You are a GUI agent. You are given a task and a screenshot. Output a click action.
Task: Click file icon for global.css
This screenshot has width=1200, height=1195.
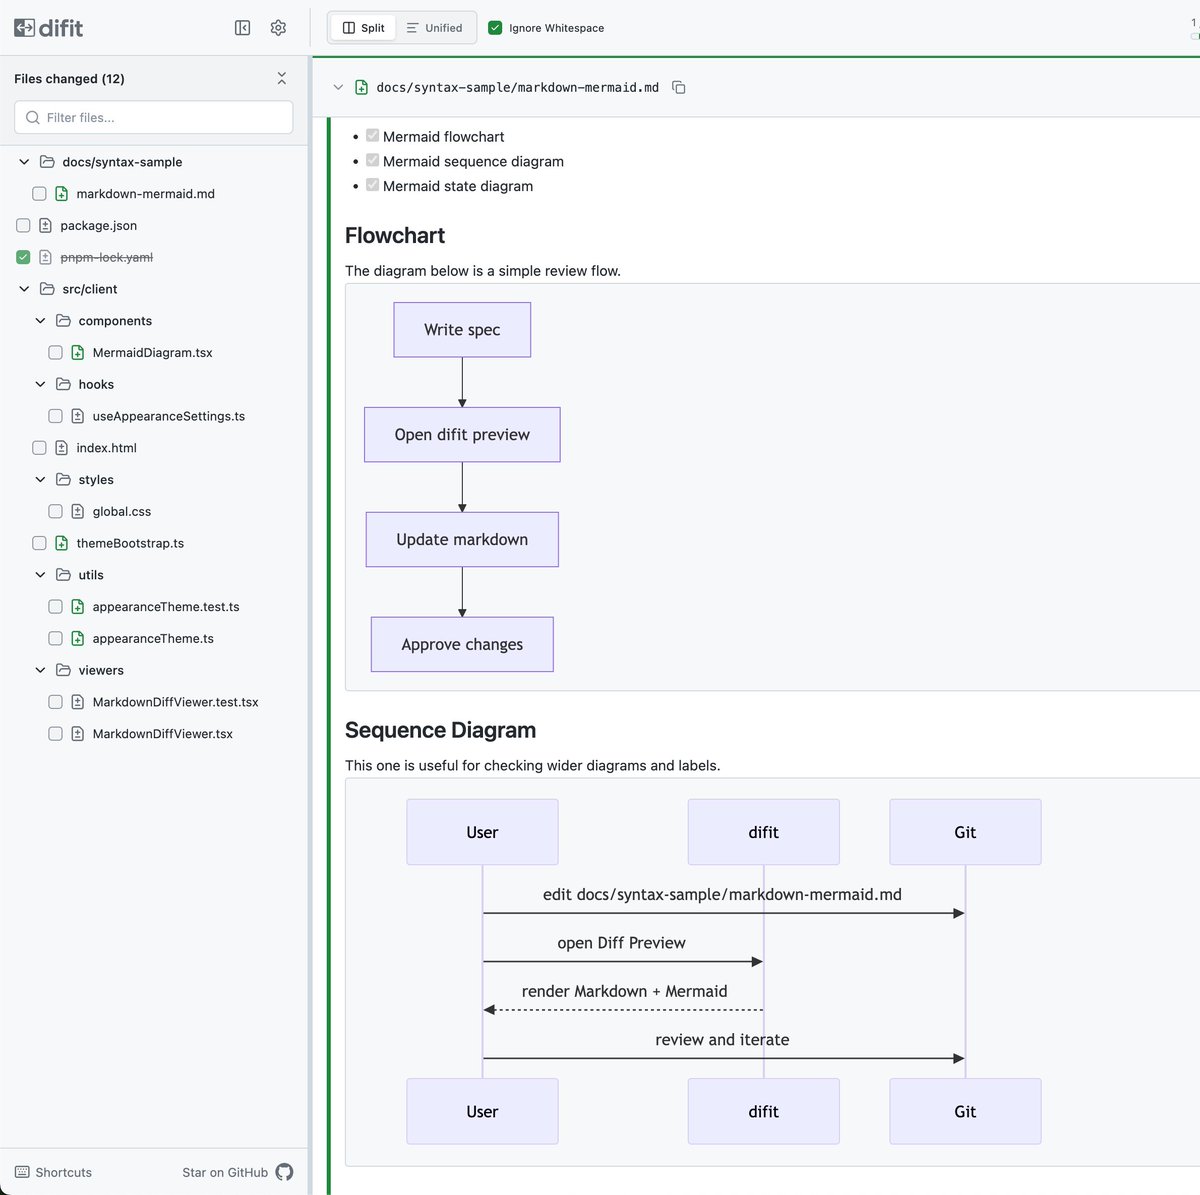(77, 511)
